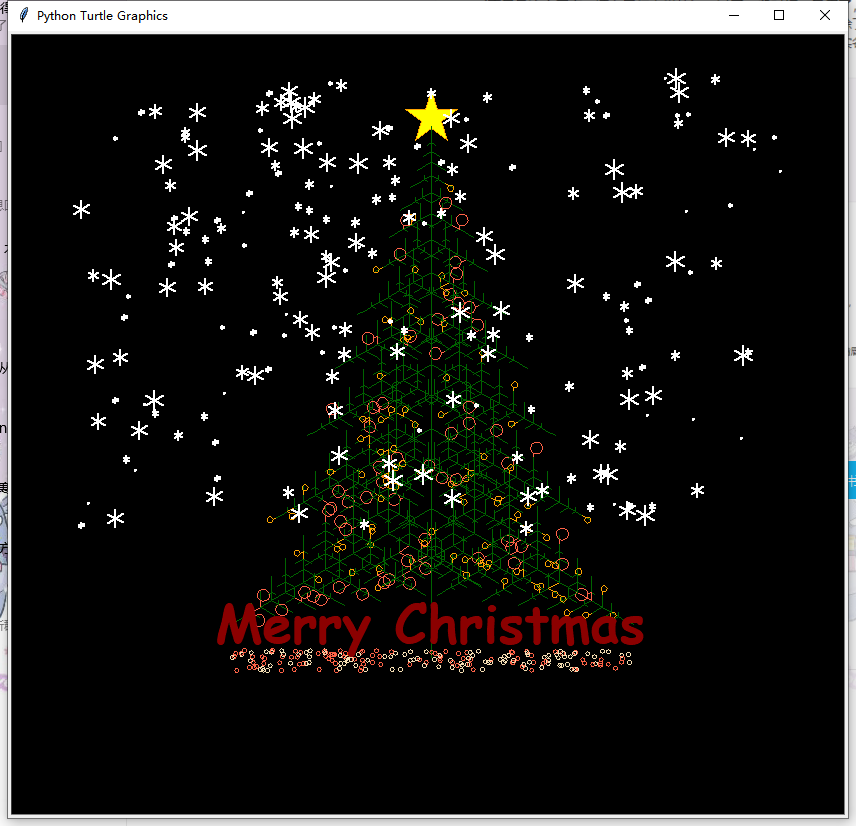
Task: Minimize the Python Turtle Graphics window
Action: coord(734,15)
